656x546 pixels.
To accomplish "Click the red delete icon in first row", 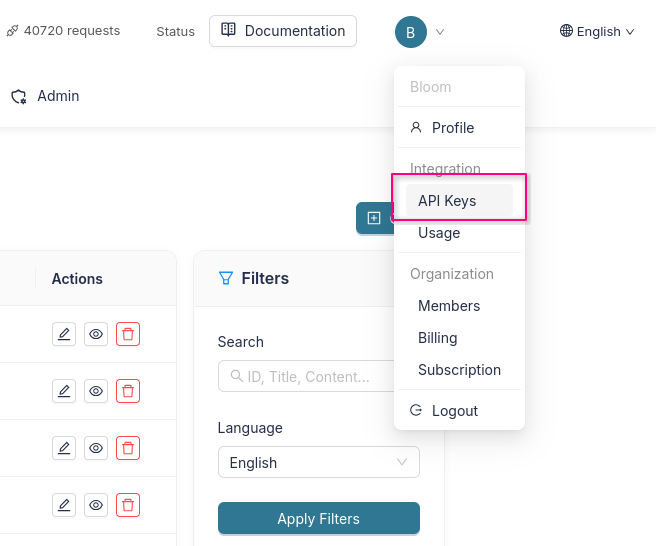I will click(x=128, y=335).
